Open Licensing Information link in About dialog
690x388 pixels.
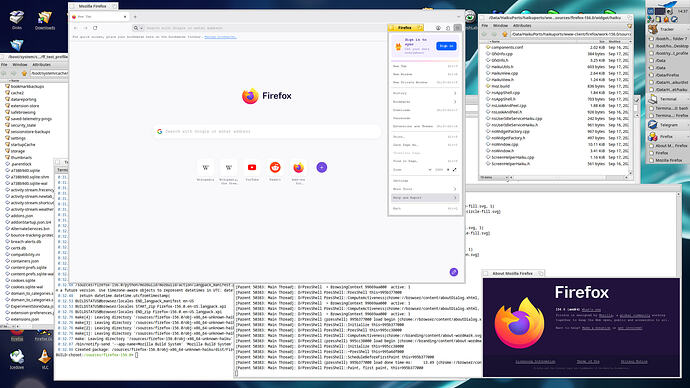pos(535,362)
